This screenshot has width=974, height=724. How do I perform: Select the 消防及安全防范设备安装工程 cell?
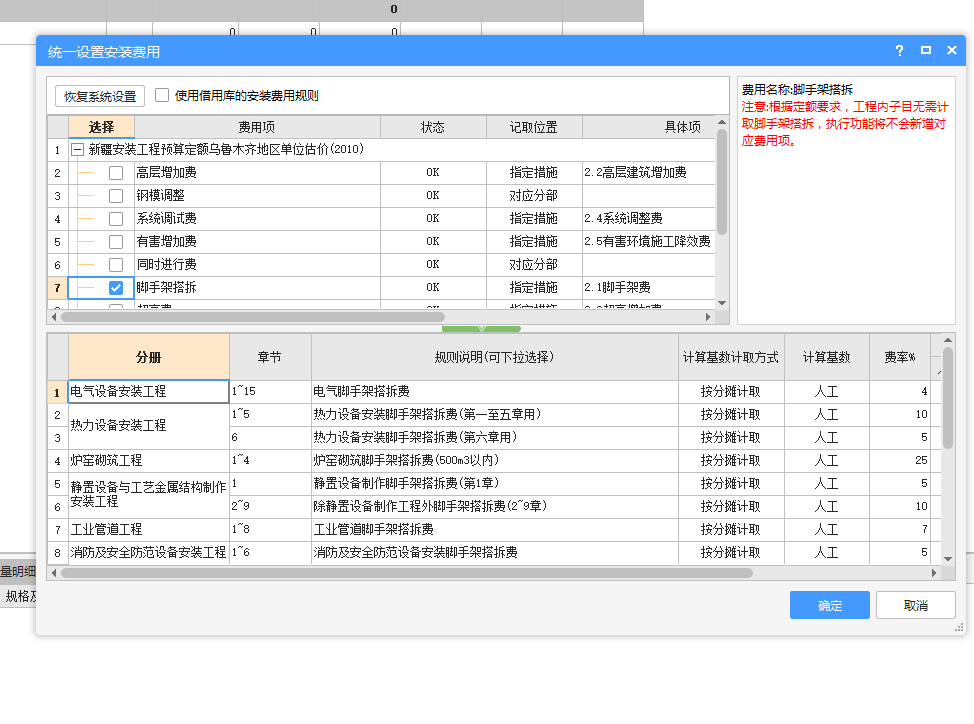click(x=149, y=553)
